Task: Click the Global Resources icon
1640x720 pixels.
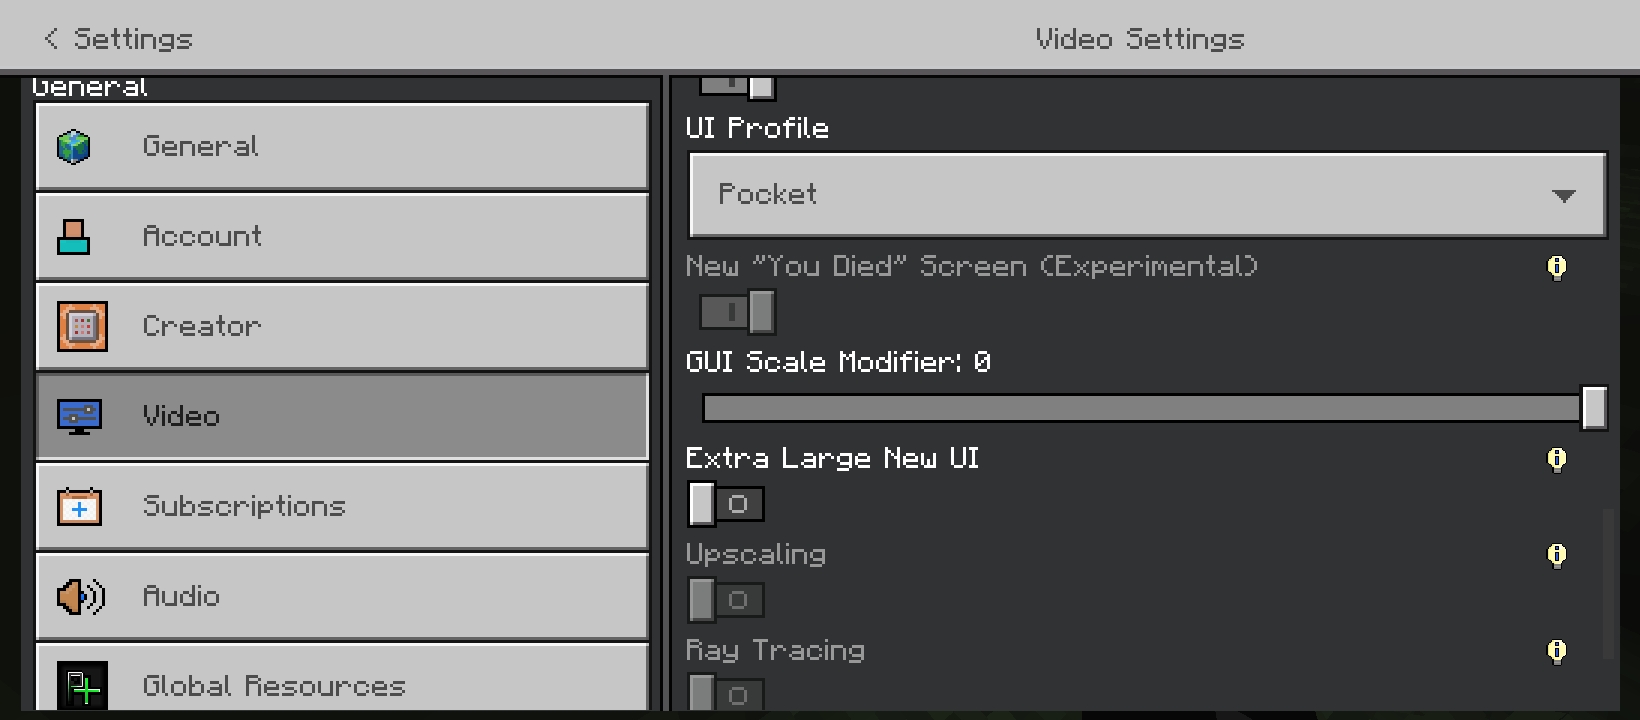Action: click(82, 686)
